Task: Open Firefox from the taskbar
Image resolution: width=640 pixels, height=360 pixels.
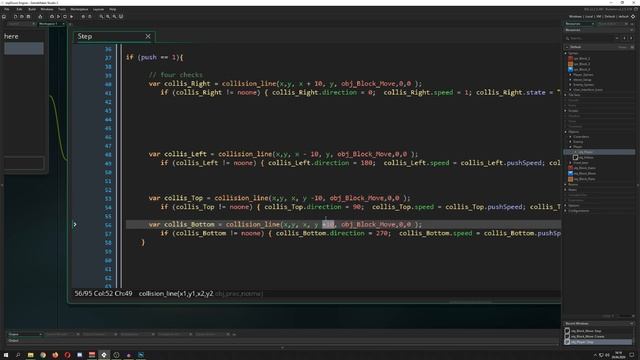Action: pos(55,355)
